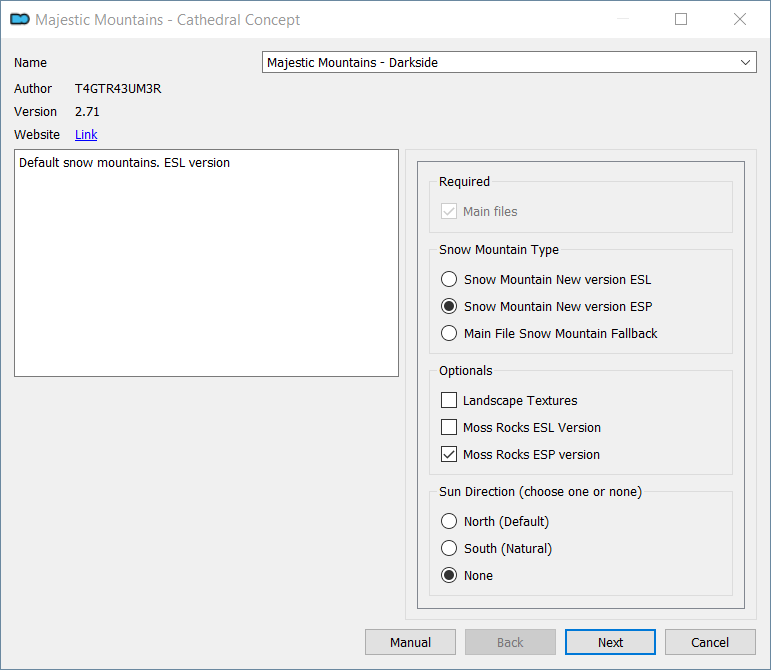The width and height of the screenshot is (771, 670).
Task: Click the description box with Default snow mountains text
Action: [x=207, y=263]
